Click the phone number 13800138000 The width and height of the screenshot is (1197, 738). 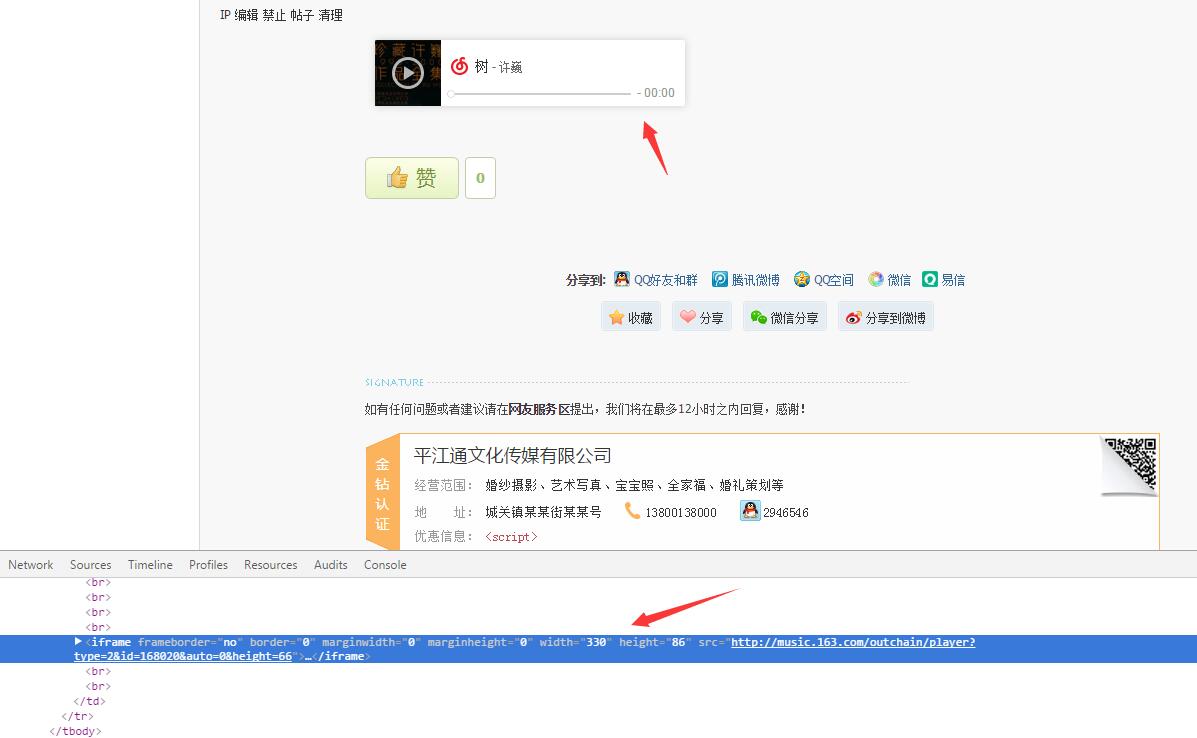click(681, 513)
